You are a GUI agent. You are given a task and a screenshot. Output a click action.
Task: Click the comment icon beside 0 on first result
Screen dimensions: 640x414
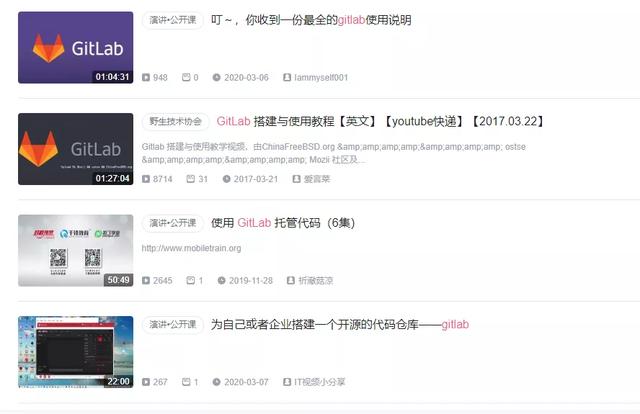[x=186, y=77]
